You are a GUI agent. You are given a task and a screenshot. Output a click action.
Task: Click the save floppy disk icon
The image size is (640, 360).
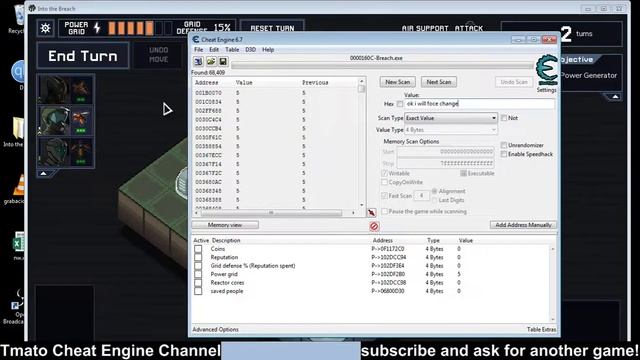click(x=223, y=62)
